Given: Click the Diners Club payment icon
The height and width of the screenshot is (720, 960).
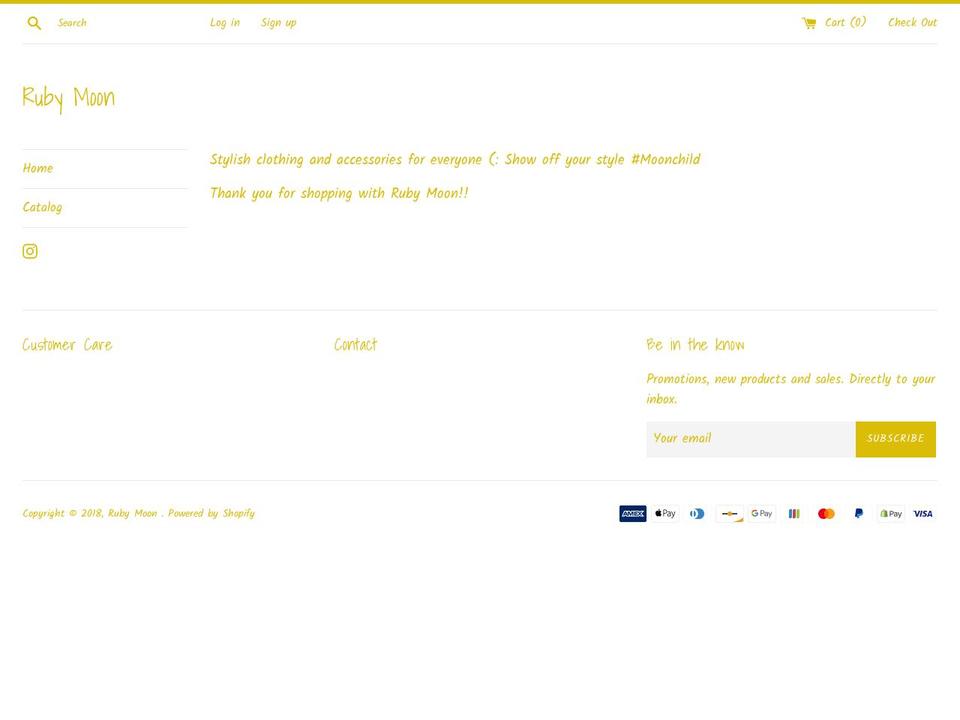Looking at the screenshot, I should coord(697,514).
